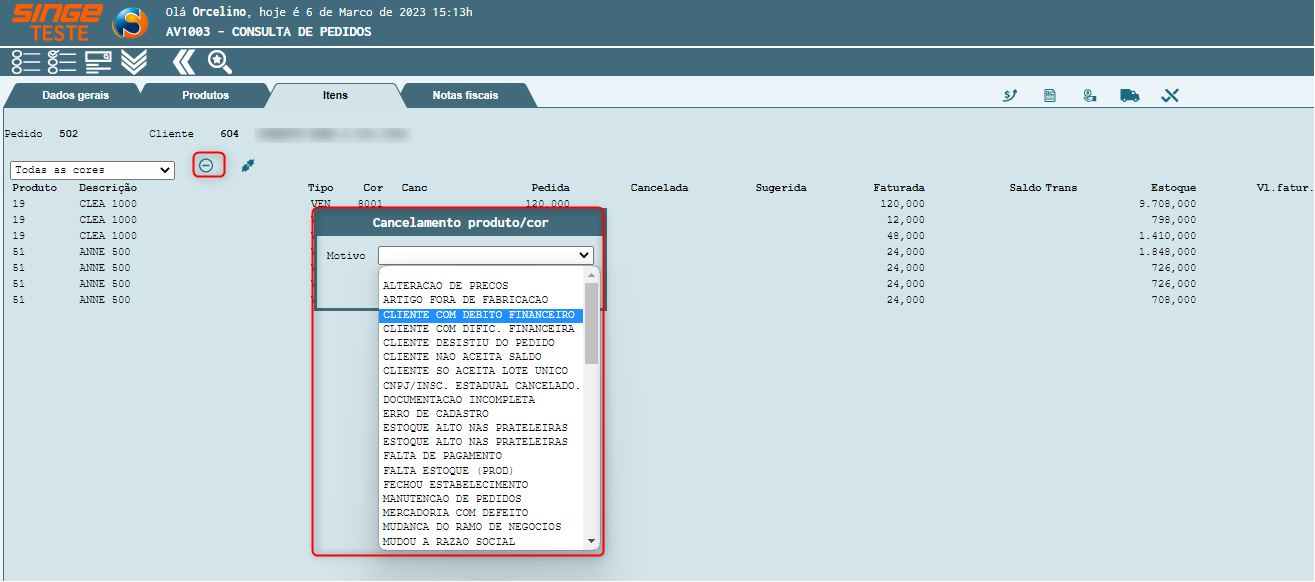This screenshot has width=1315, height=582.
Task: Click the Motivo list scroll up arrow
Action: point(591,274)
